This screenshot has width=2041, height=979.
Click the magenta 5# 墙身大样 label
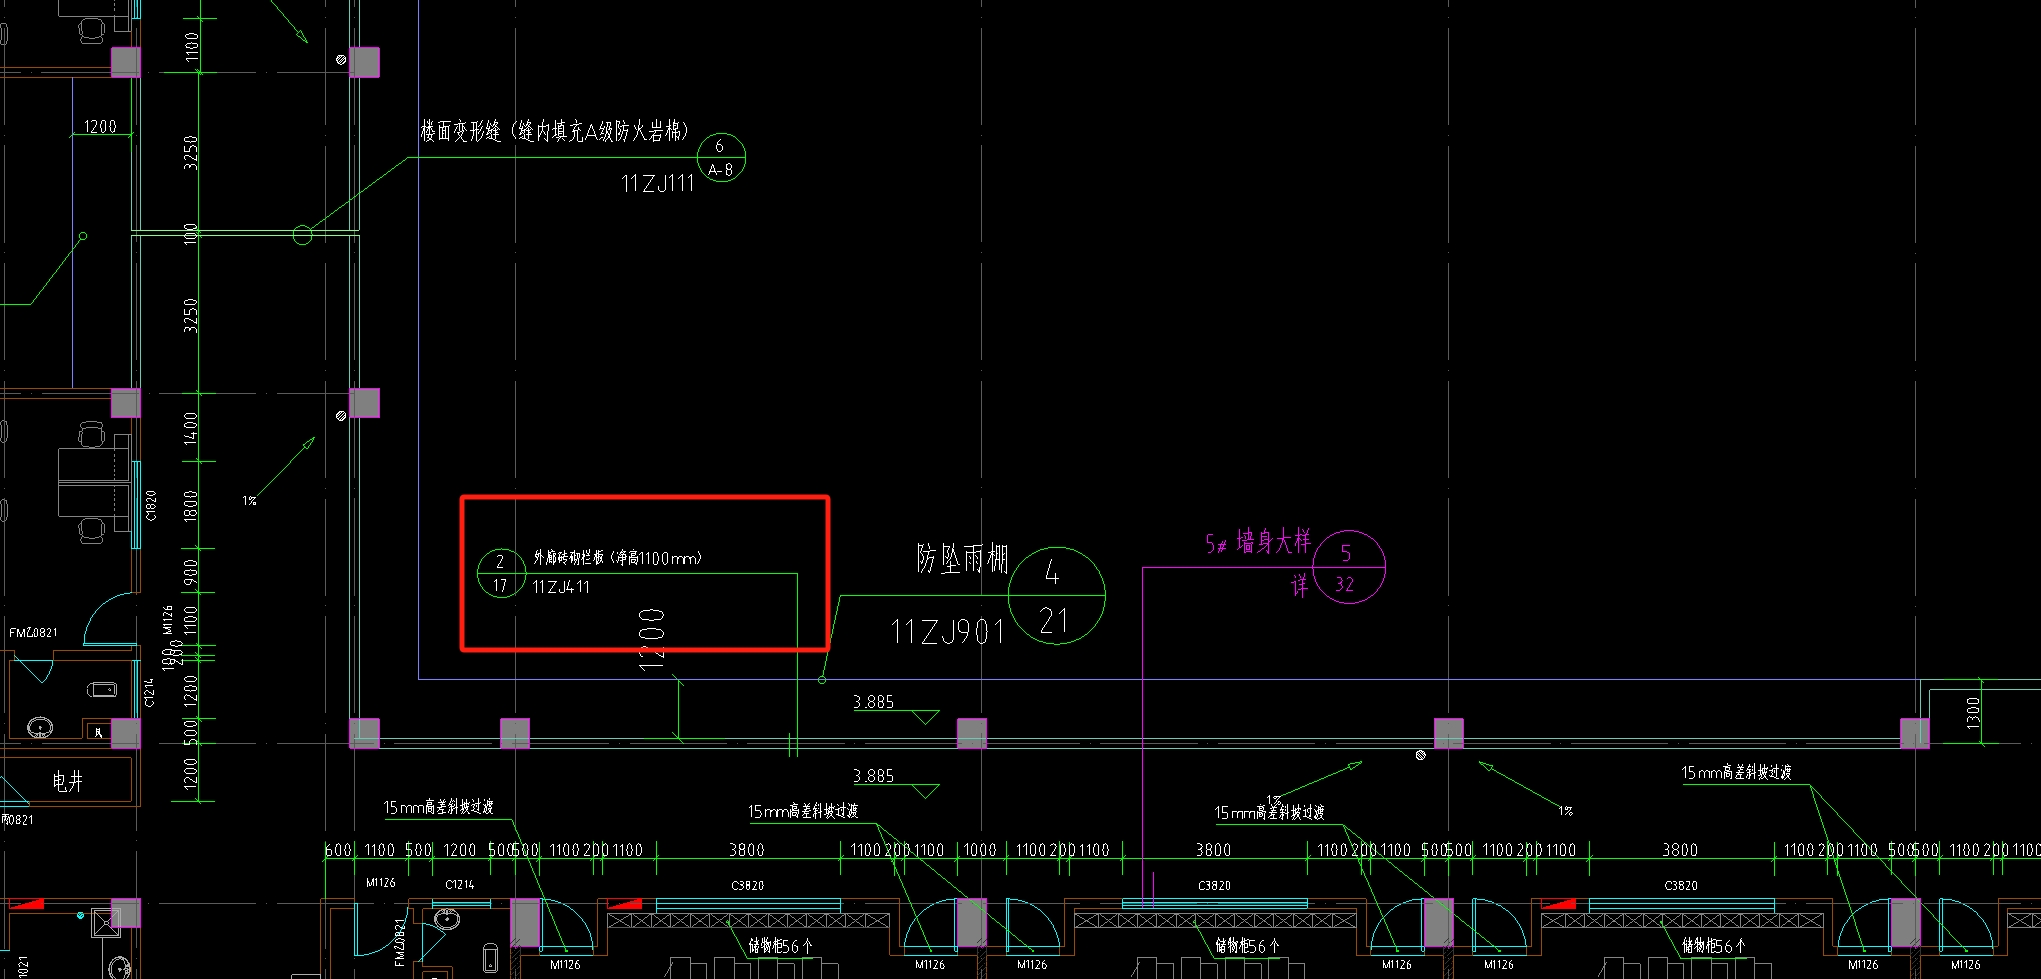pyautogui.click(x=1258, y=543)
